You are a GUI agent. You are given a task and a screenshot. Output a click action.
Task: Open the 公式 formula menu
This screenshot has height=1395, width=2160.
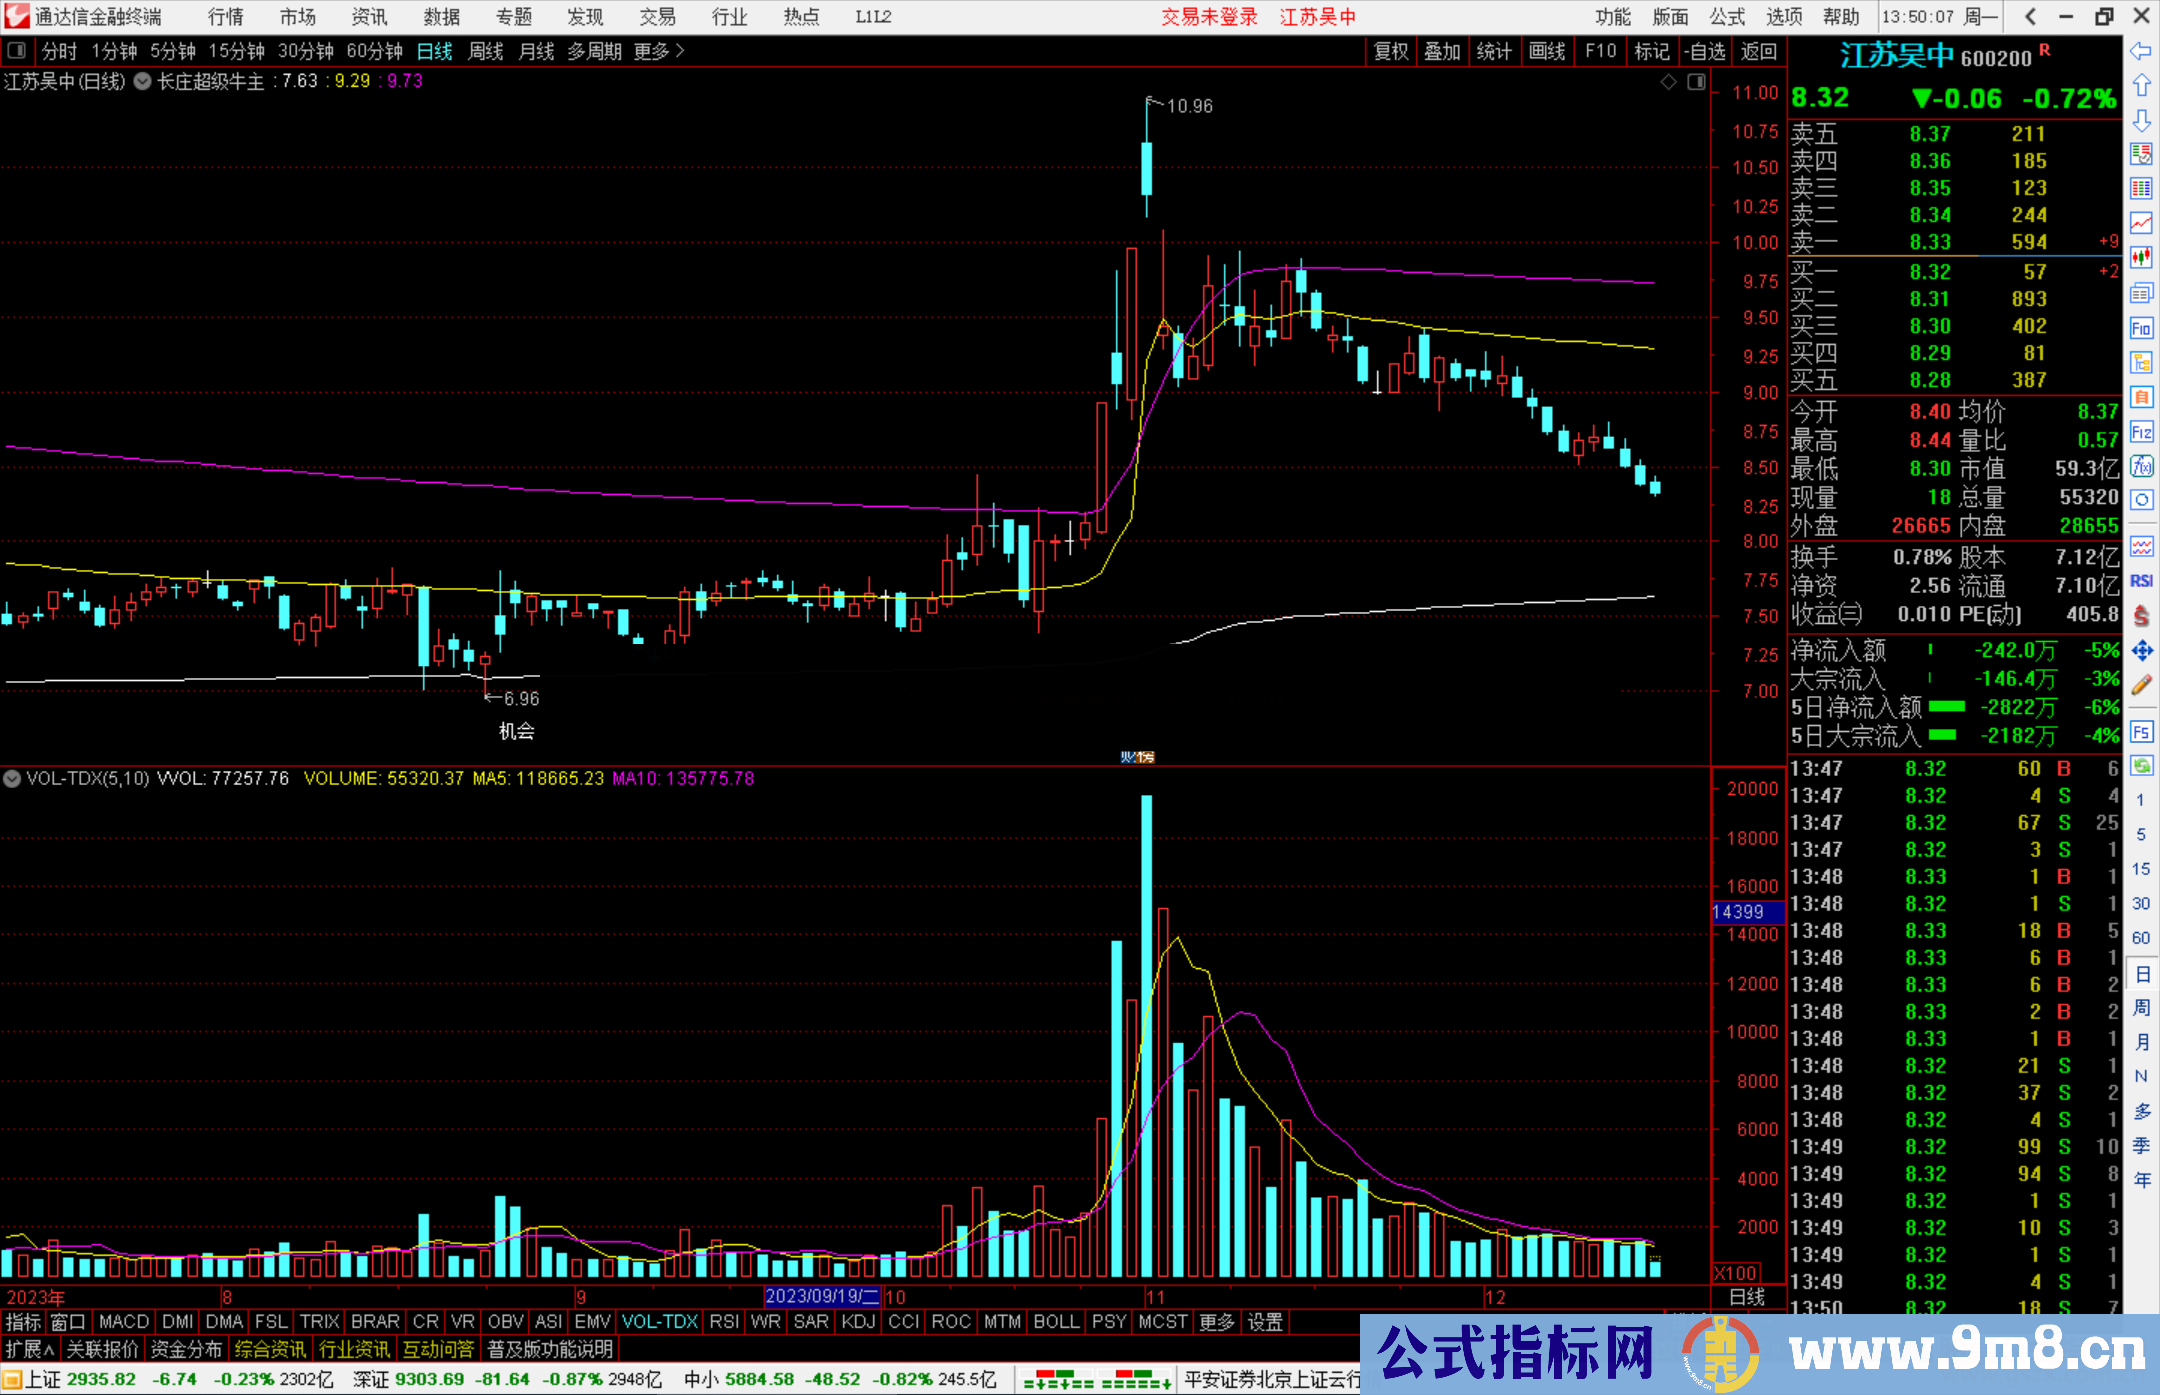[1727, 17]
